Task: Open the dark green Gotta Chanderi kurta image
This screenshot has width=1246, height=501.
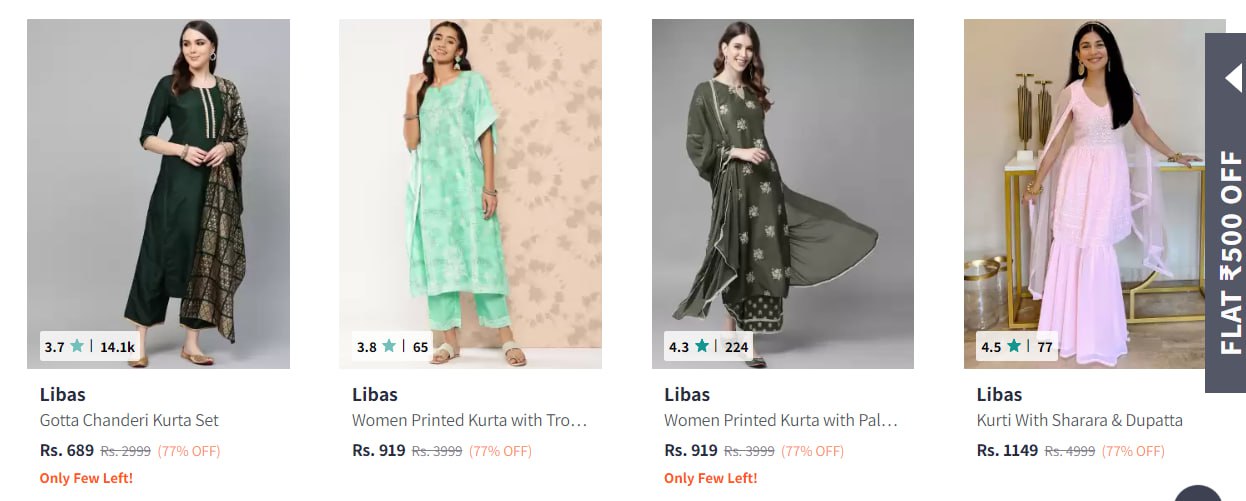Action: pos(158,180)
